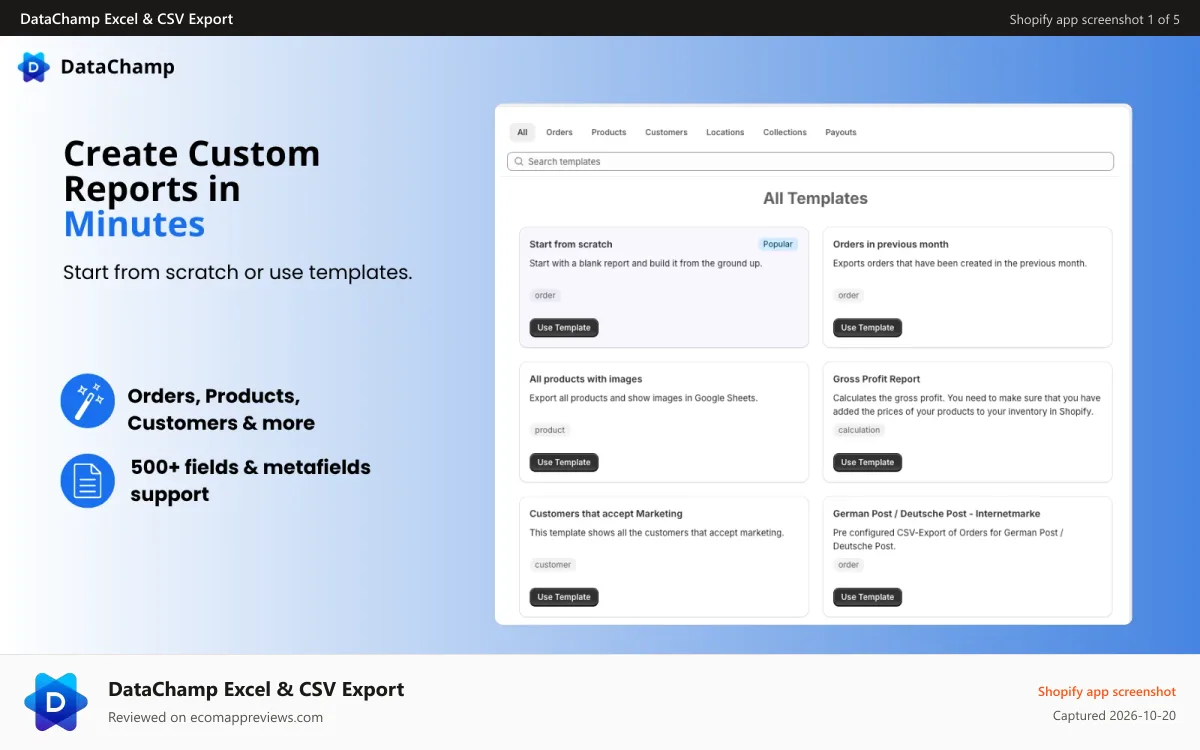Click the search magnifier icon in templates field

[520, 162]
